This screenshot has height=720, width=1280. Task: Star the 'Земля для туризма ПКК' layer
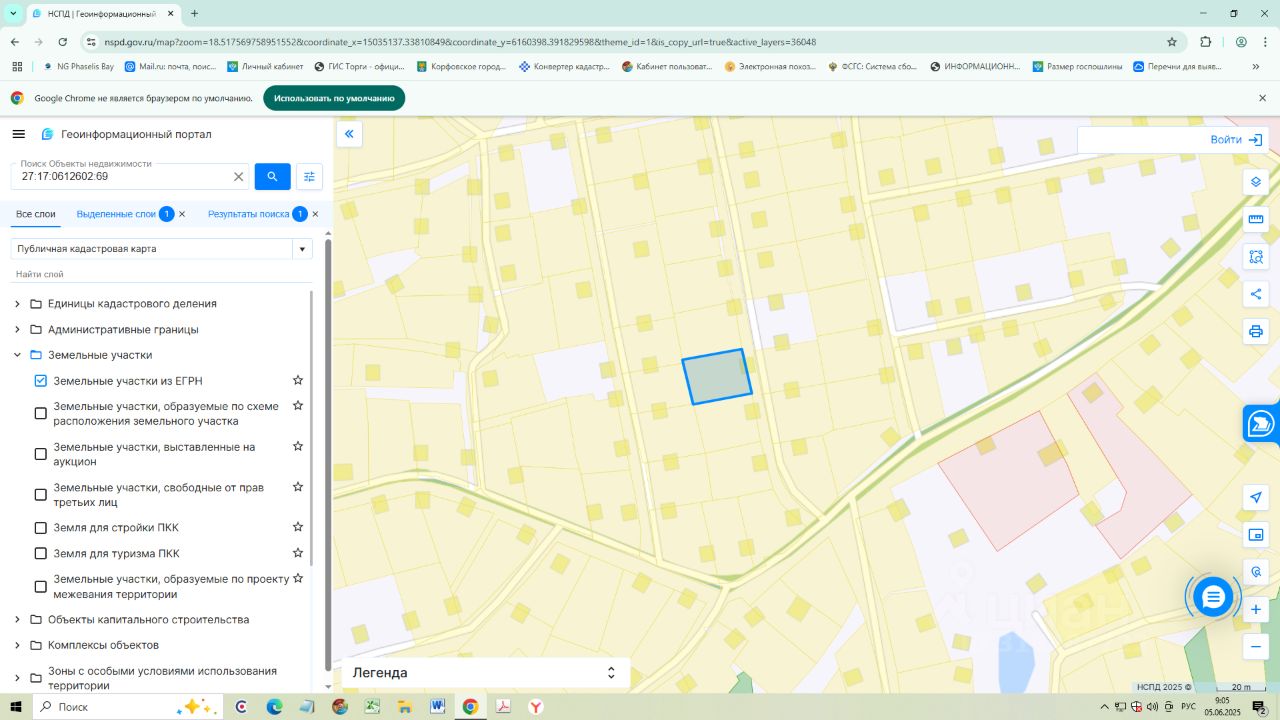pyautogui.click(x=297, y=553)
